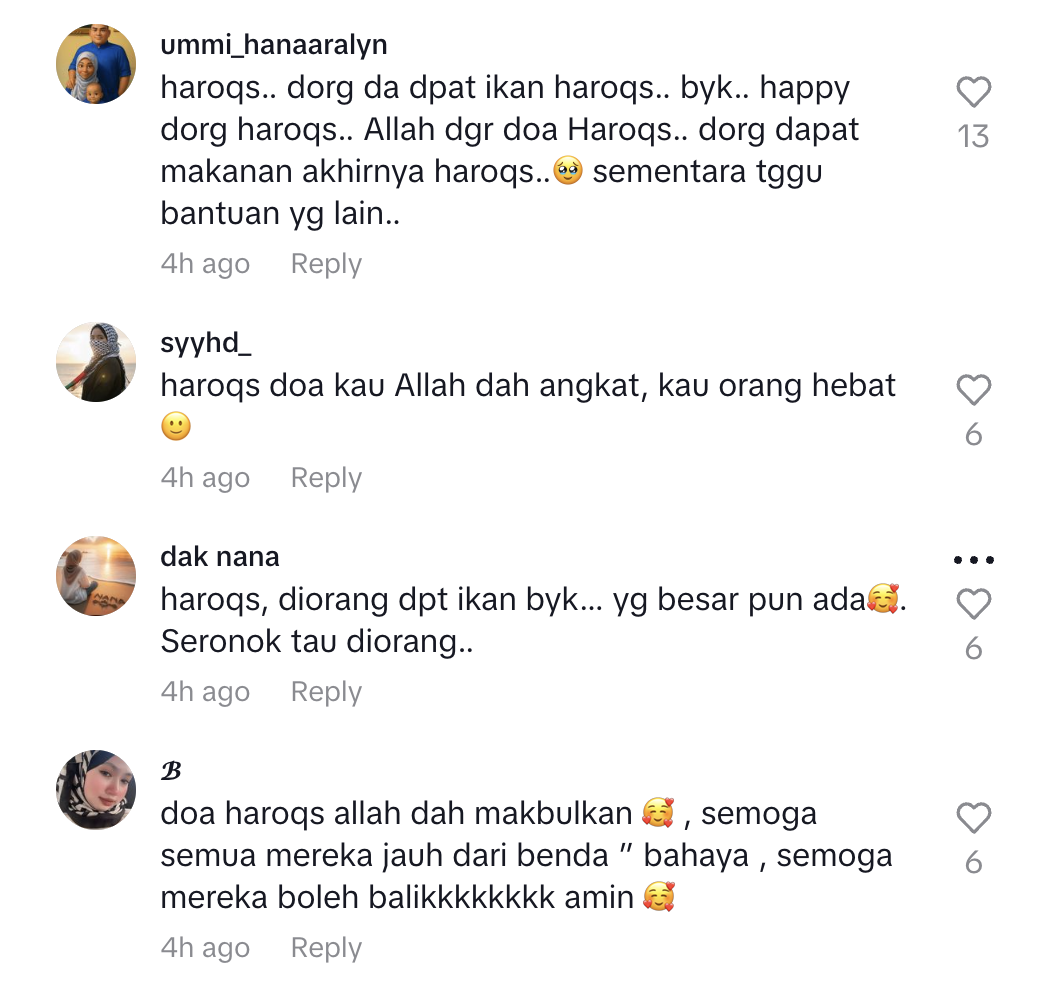The image size is (1062, 992).
Task: Open profile avatar of user 𝓑
Action: (95, 790)
